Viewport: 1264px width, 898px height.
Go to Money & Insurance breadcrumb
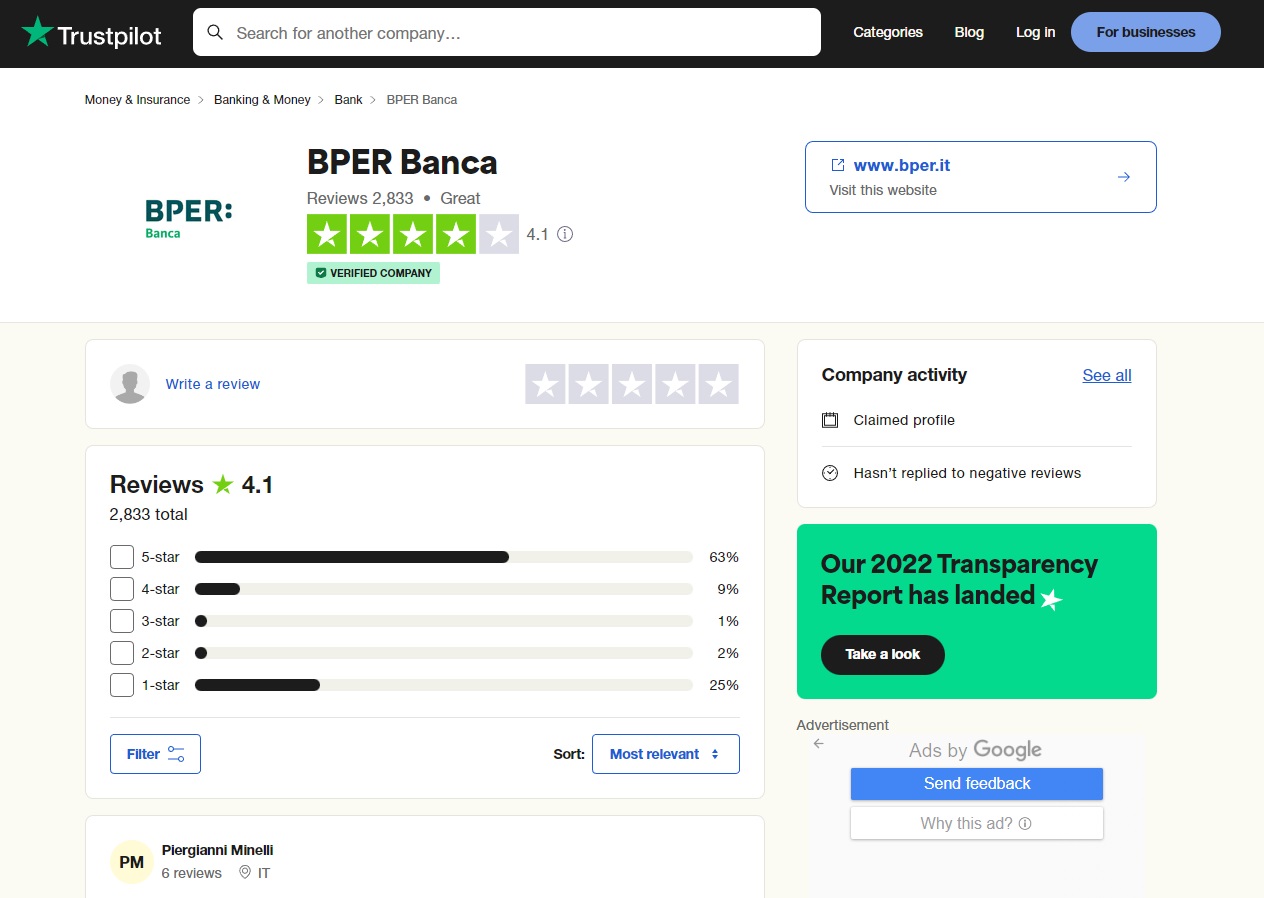(137, 100)
